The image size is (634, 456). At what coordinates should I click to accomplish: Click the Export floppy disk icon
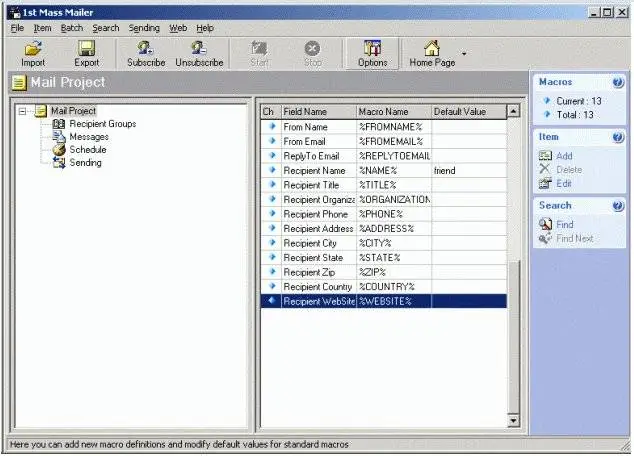(87, 49)
